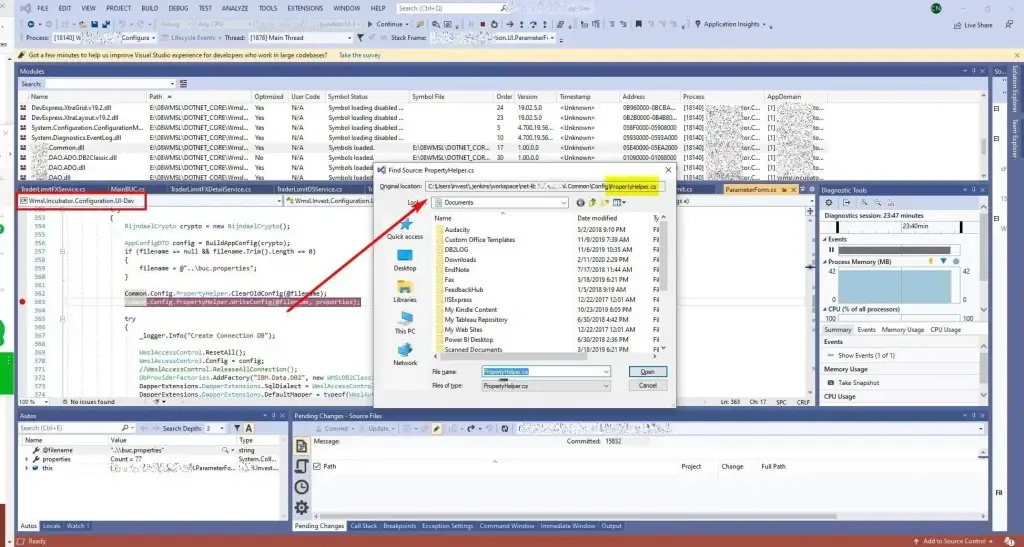Viewport: 1024px width, 547px height.
Task: Click the Back arrow icon in Find Source dialog
Action: [x=580, y=202]
